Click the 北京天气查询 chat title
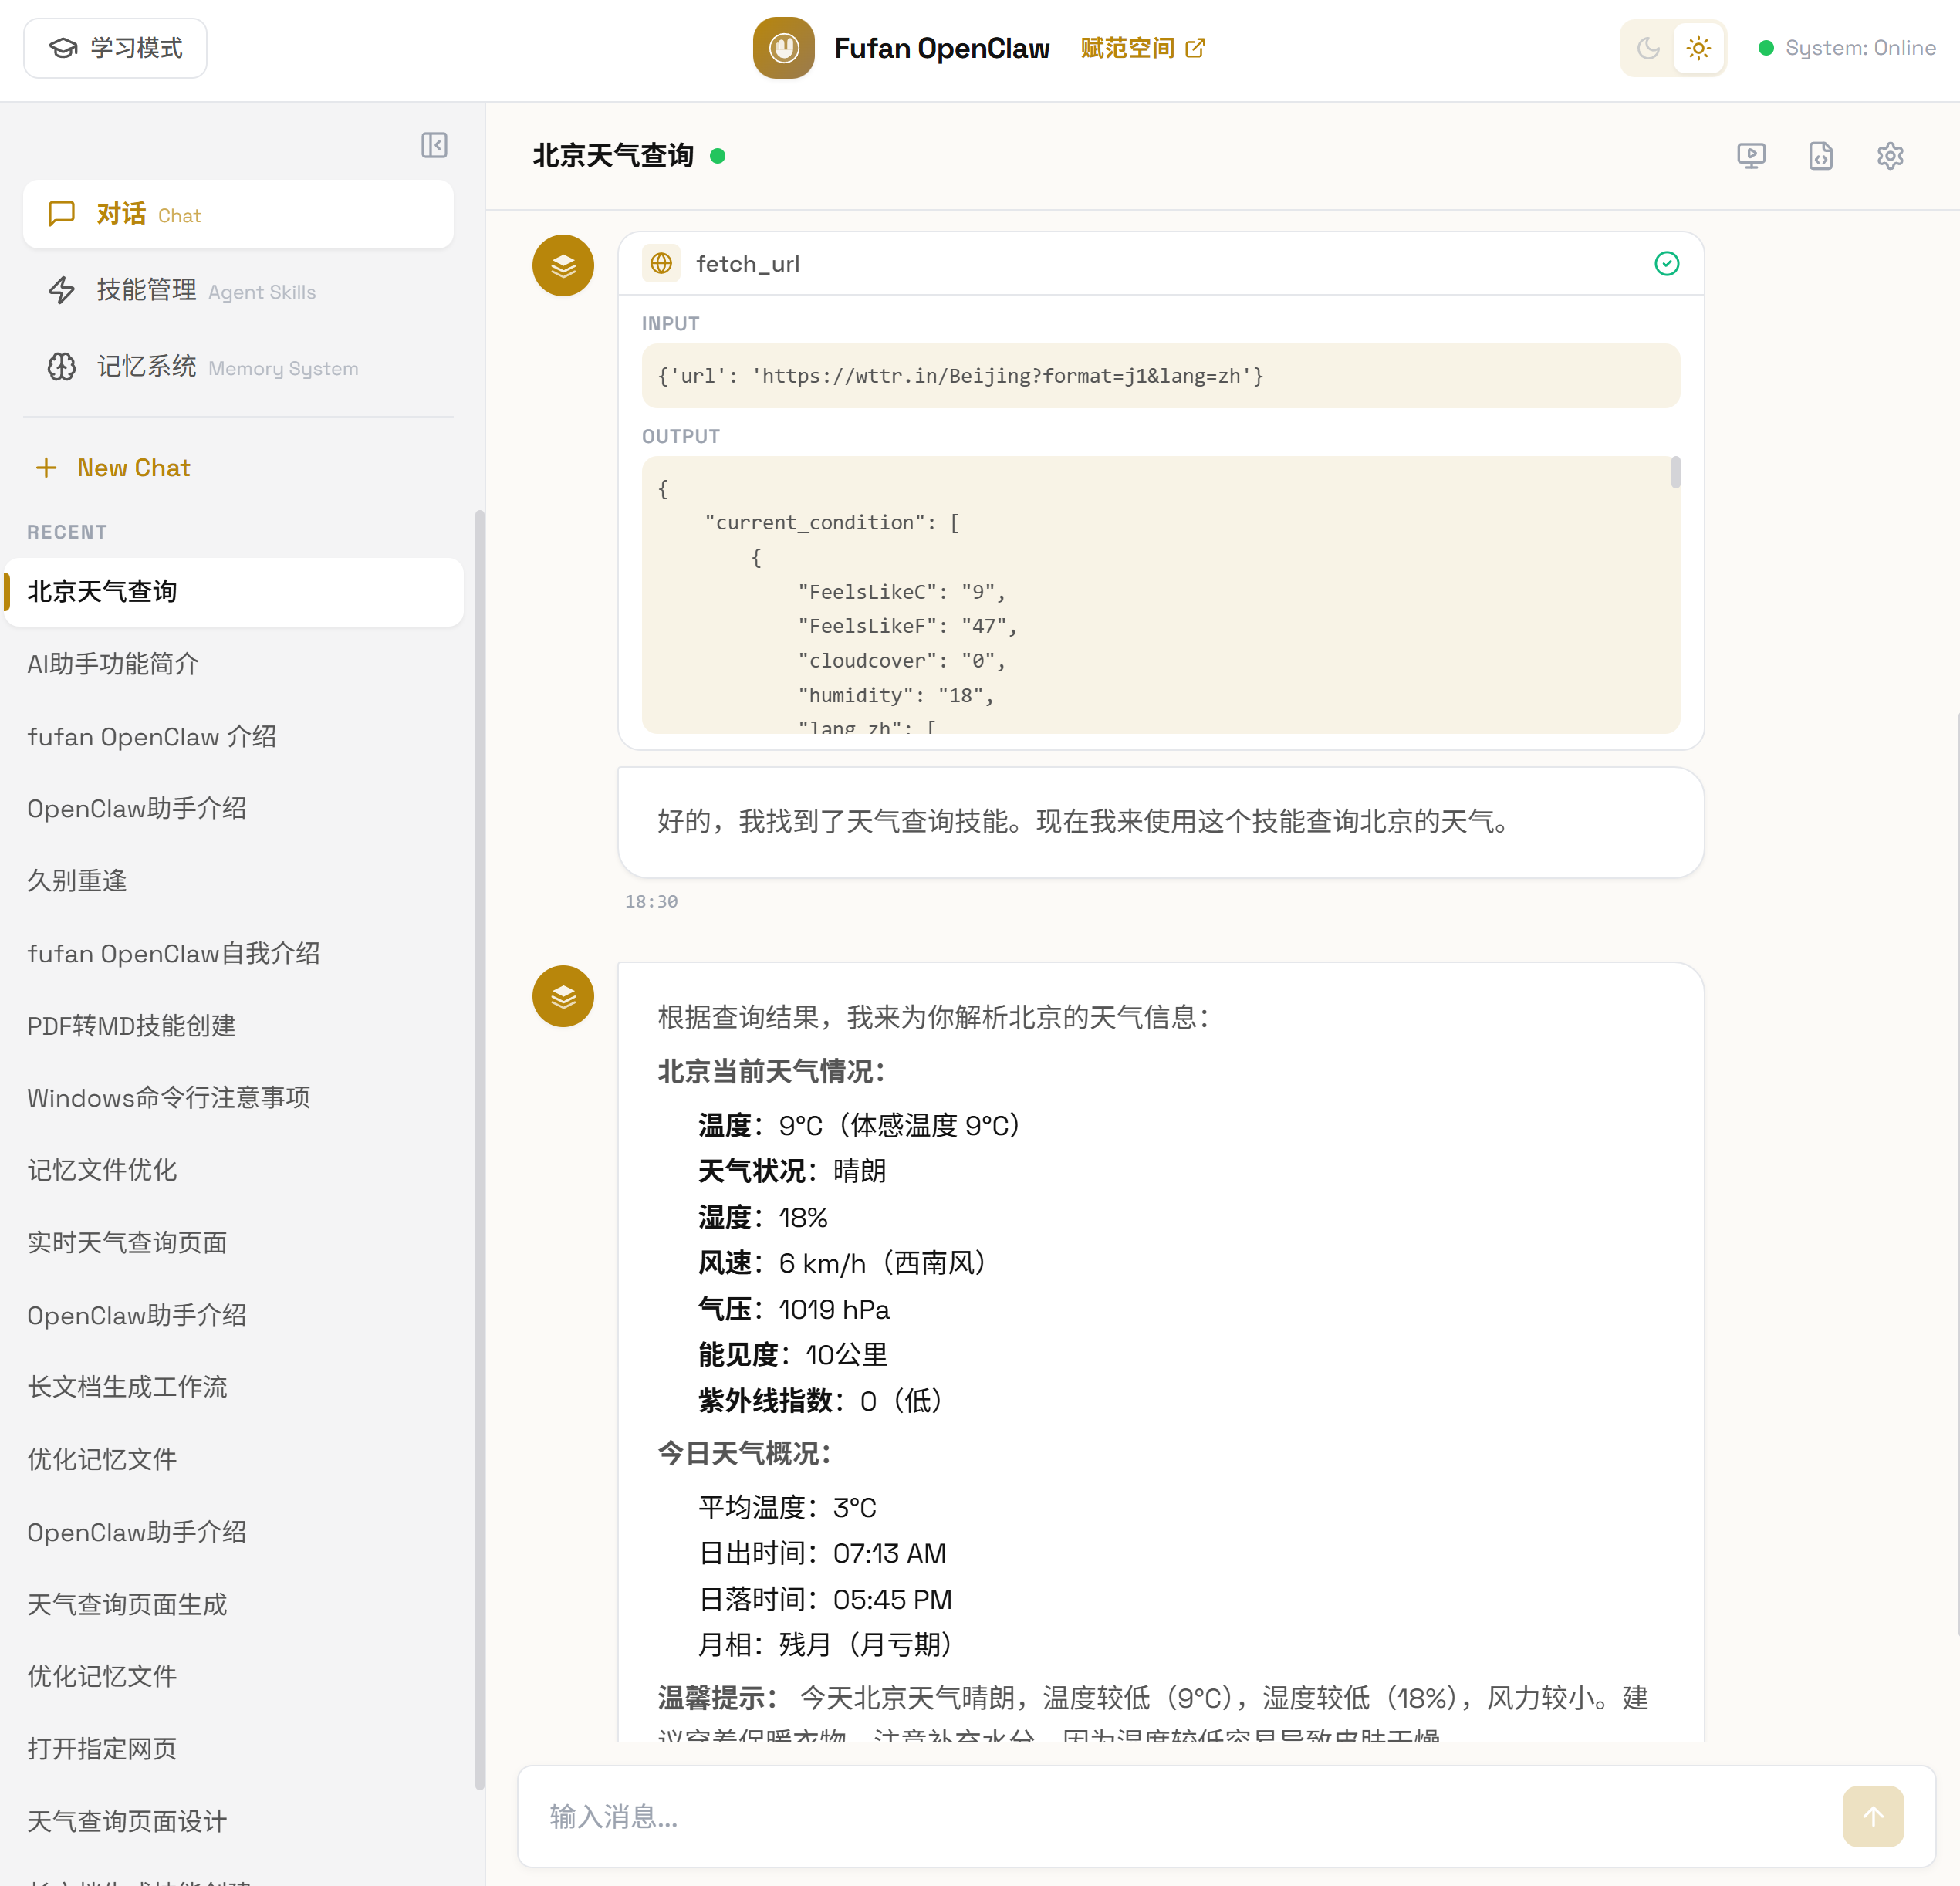This screenshot has height=1886, width=1960. pos(613,156)
